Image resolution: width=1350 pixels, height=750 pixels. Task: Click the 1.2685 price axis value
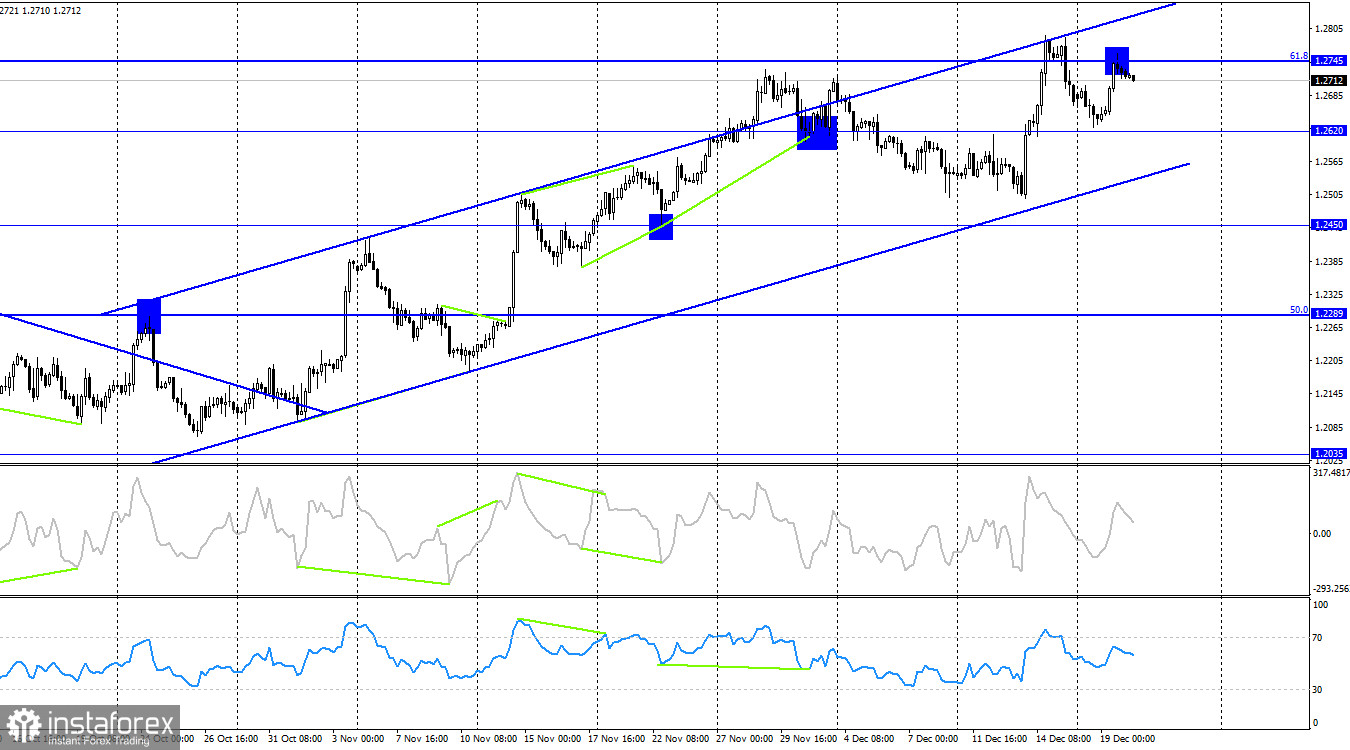click(x=1330, y=96)
